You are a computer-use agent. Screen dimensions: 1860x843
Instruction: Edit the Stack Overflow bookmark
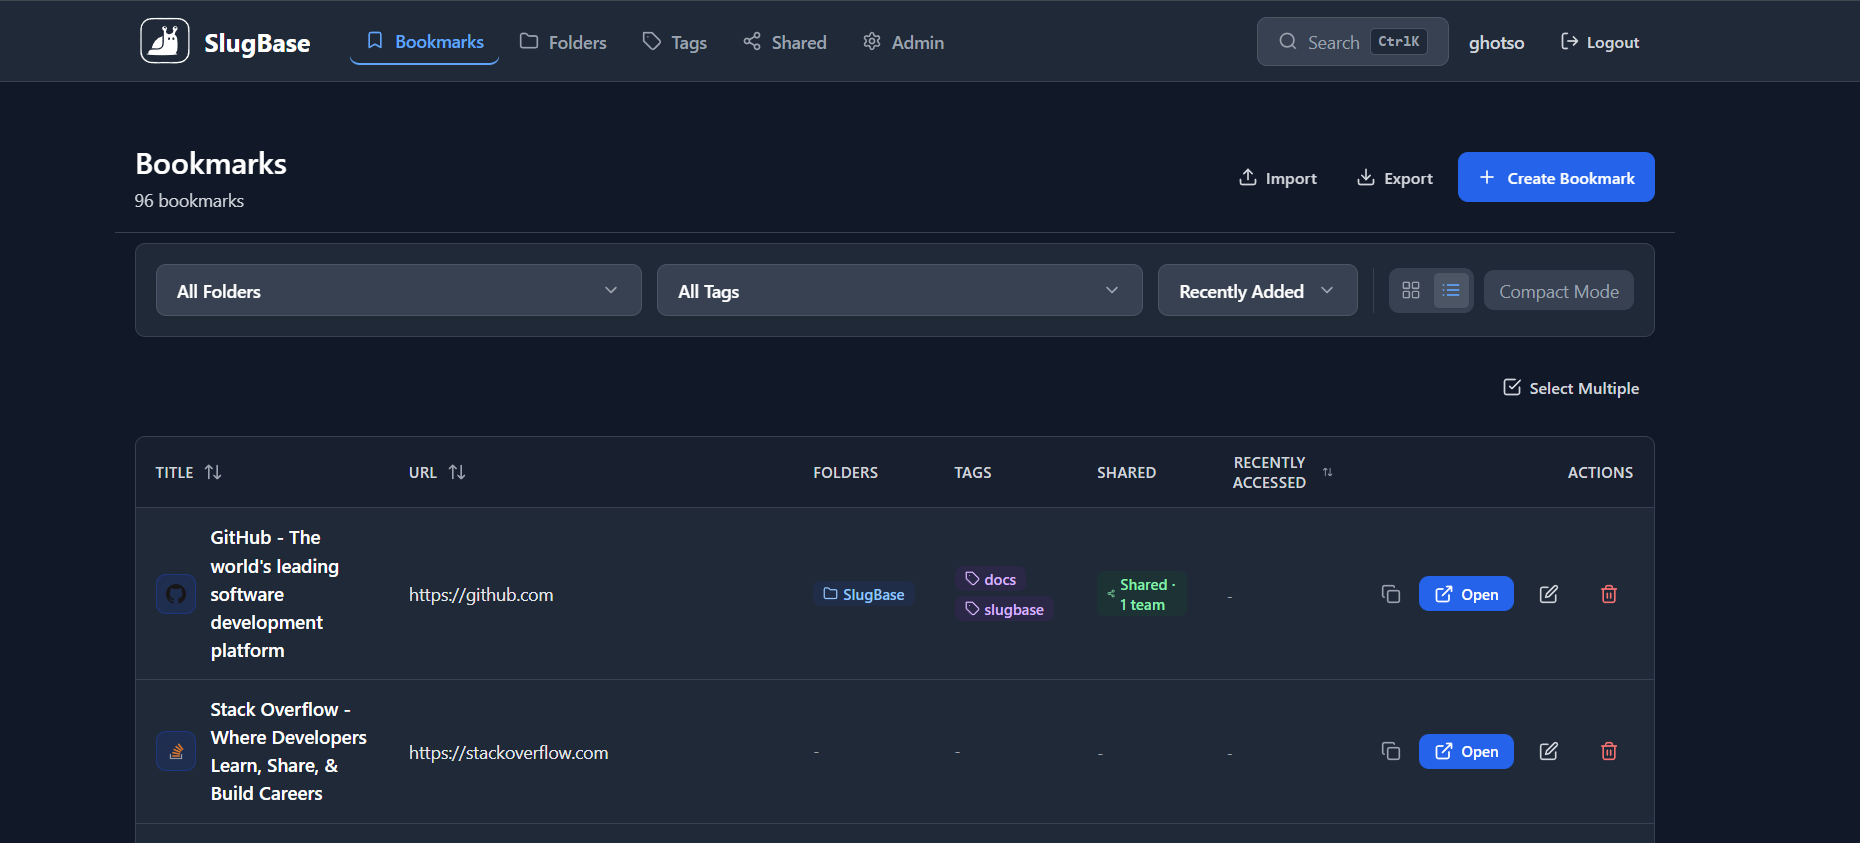point(1548,751)
